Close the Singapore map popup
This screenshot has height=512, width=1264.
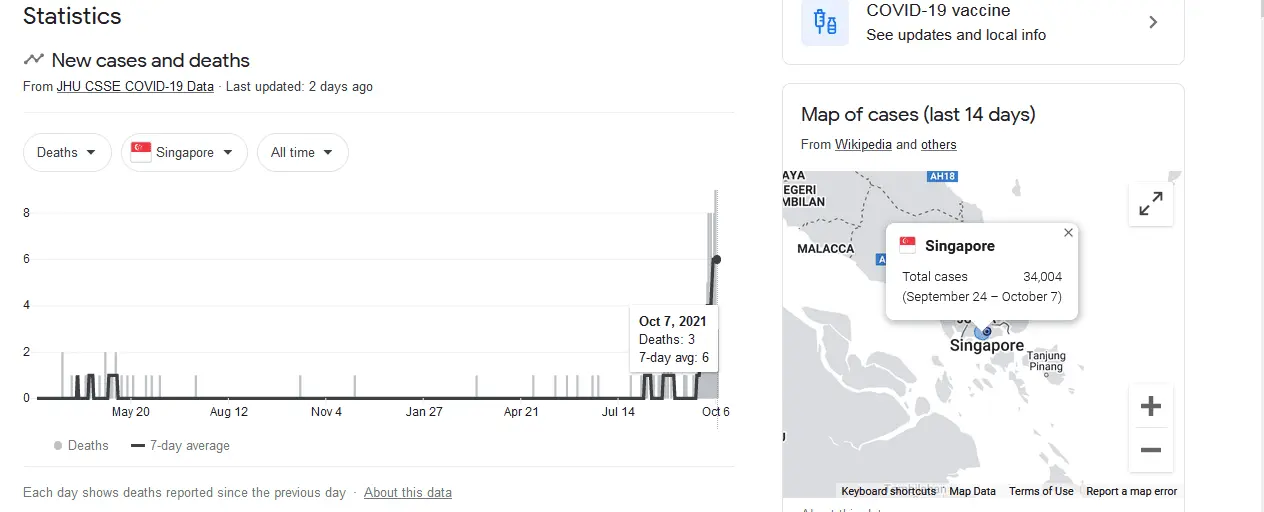(1068, 233)
